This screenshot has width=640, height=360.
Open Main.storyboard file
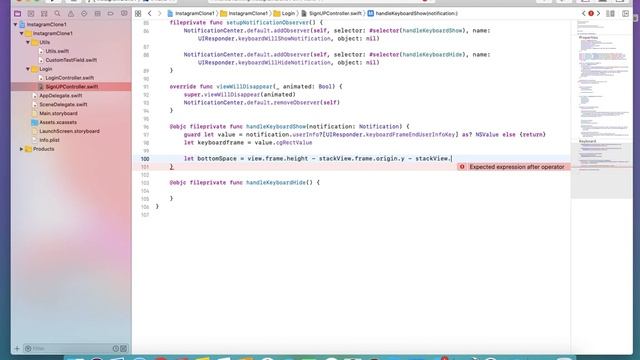click(58, 113)
